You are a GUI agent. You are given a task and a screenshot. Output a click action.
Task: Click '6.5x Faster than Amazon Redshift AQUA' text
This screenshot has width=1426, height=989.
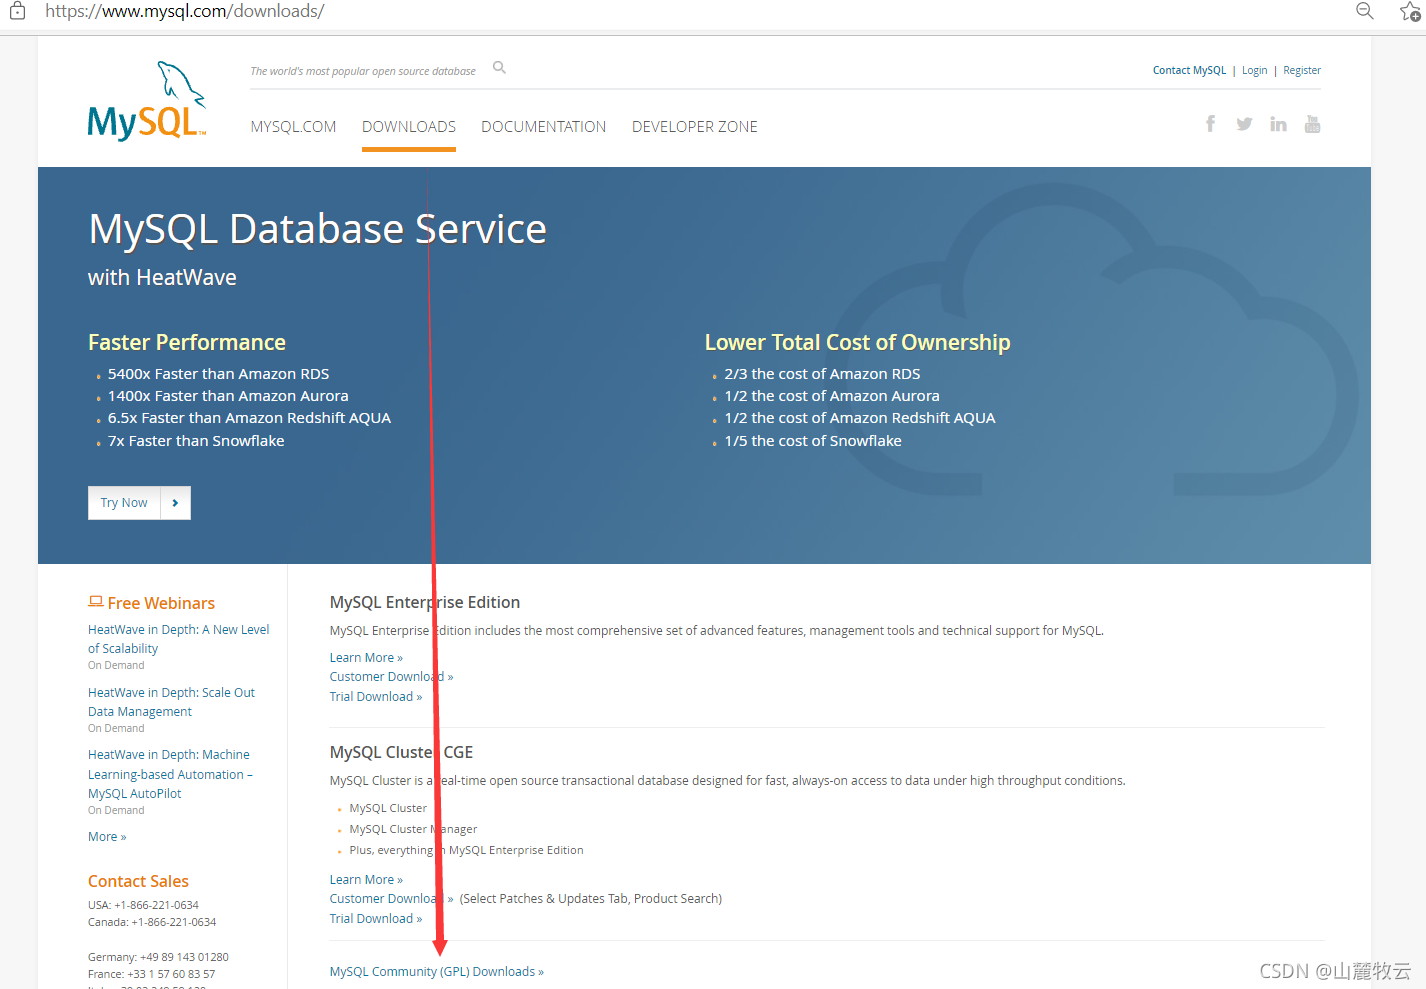249,418
